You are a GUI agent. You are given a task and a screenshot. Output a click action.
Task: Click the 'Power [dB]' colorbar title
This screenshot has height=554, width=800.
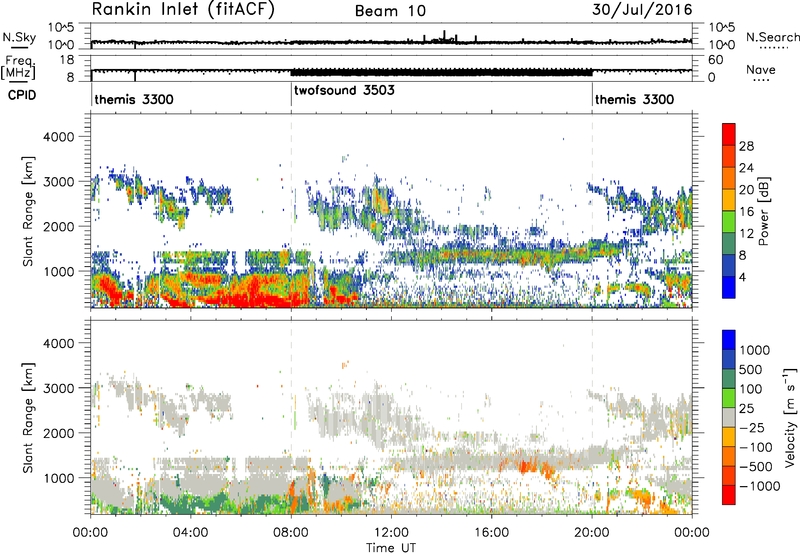pos(763,211)
